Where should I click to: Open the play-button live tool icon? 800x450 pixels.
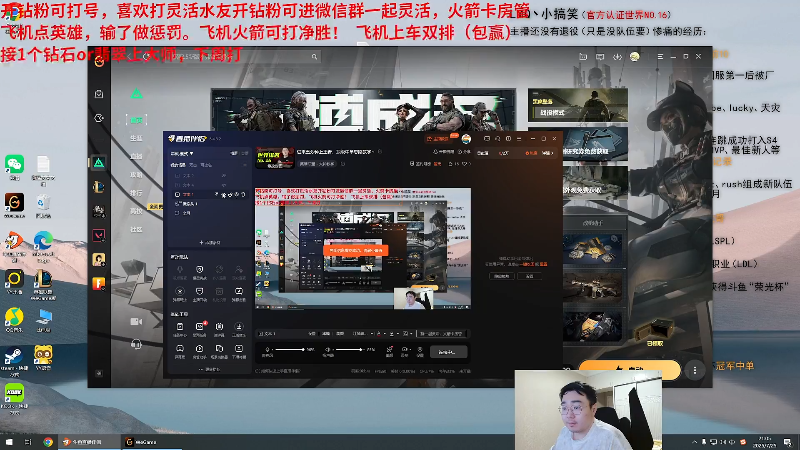coord(199,351)
